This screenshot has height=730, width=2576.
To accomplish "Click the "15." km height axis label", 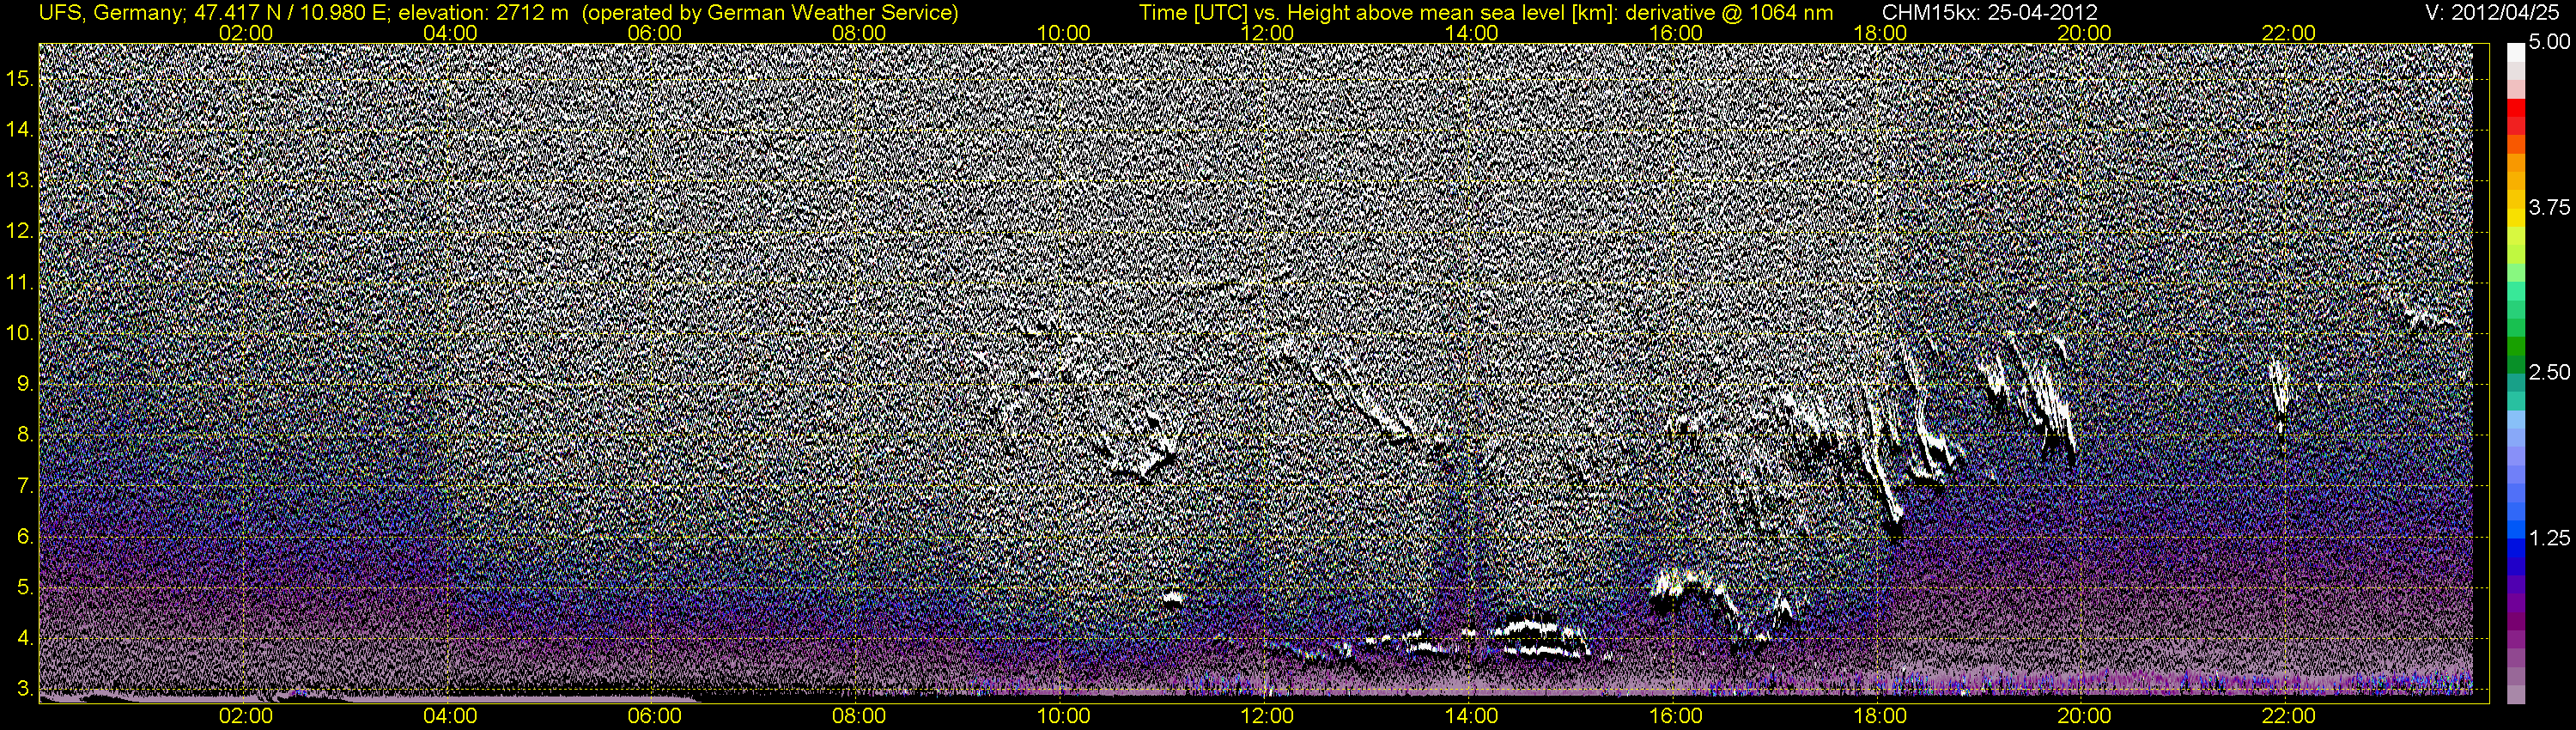I will point(20,79).
